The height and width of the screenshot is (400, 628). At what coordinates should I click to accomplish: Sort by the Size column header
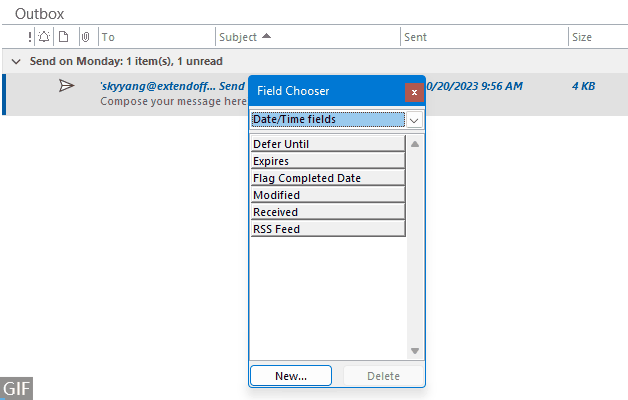click(582, 37)
